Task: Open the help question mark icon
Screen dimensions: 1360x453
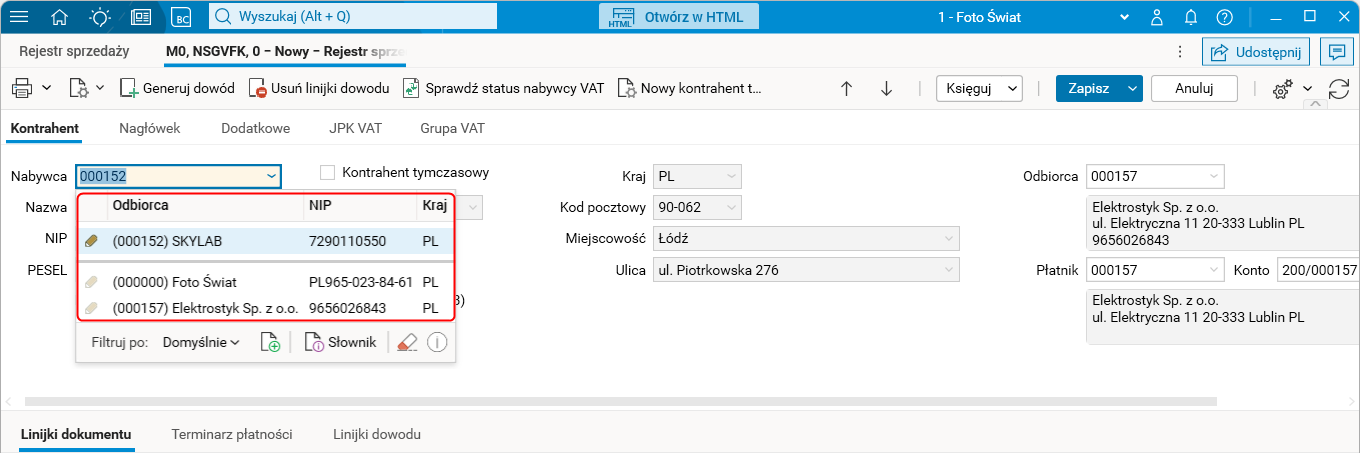Action: [x=1225, y=16]
